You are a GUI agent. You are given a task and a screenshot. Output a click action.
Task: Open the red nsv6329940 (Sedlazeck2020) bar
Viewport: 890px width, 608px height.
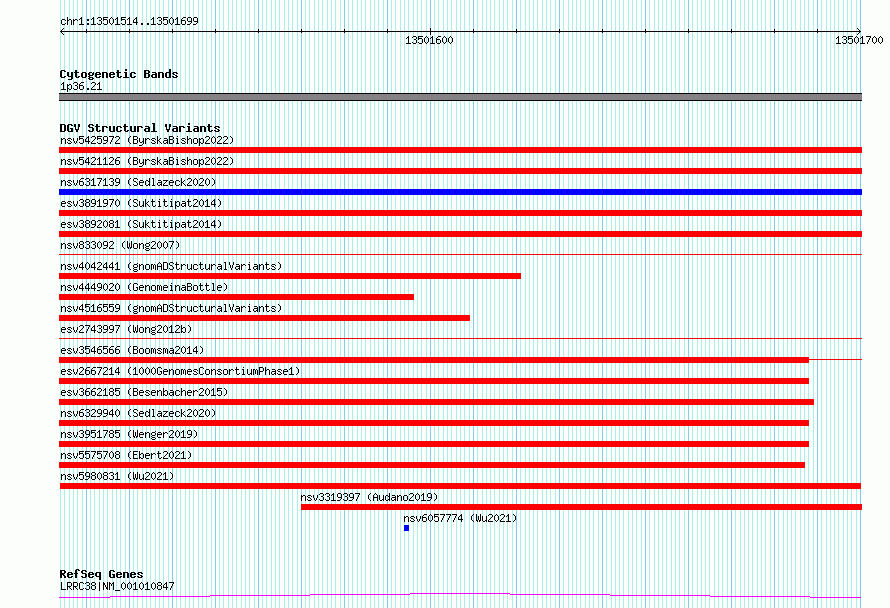434,423
